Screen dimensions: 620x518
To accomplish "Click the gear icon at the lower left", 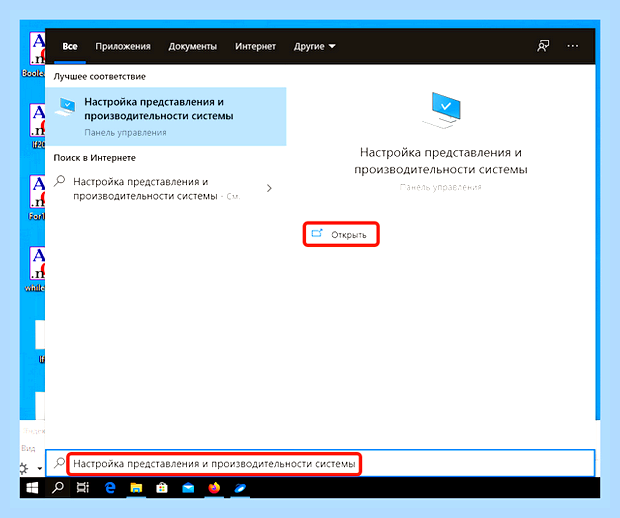I will tap(24, 469).
